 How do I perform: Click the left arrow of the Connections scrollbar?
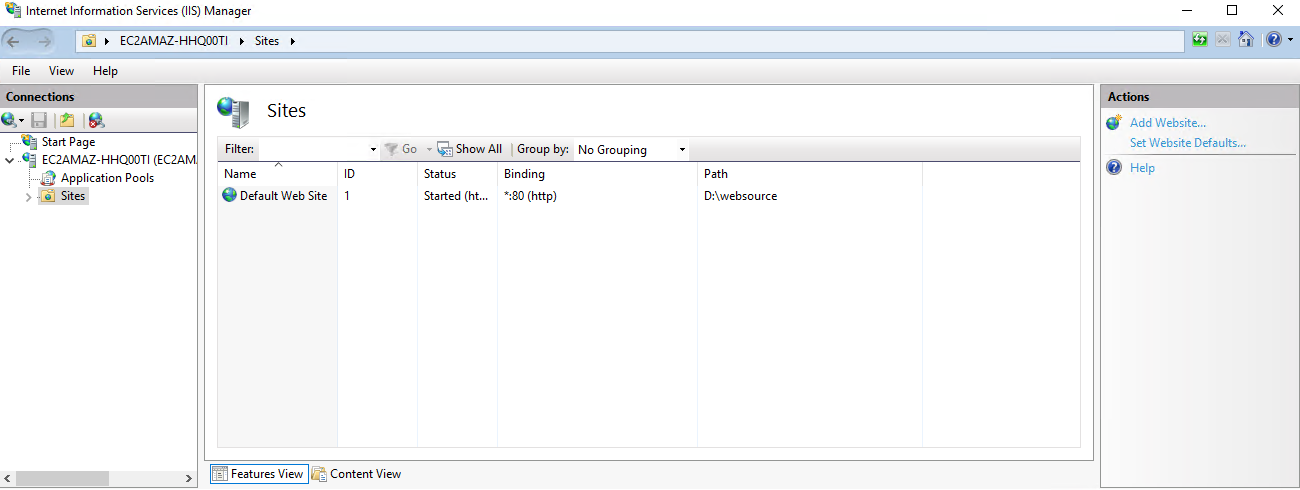pyautogui.click(x=7, y=479)
